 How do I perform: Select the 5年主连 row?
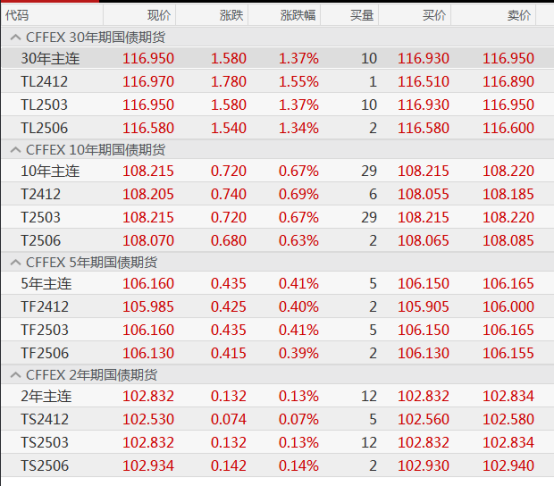(x=277, y=283)
